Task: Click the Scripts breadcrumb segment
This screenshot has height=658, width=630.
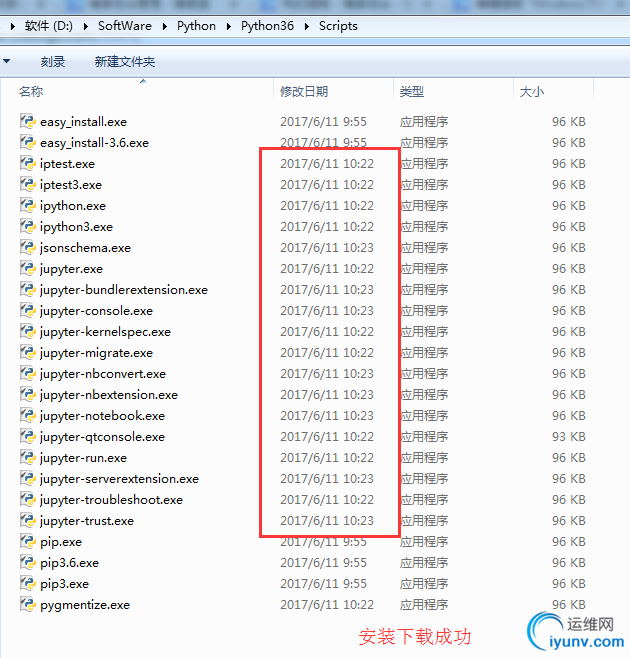Action: [338, 26]
